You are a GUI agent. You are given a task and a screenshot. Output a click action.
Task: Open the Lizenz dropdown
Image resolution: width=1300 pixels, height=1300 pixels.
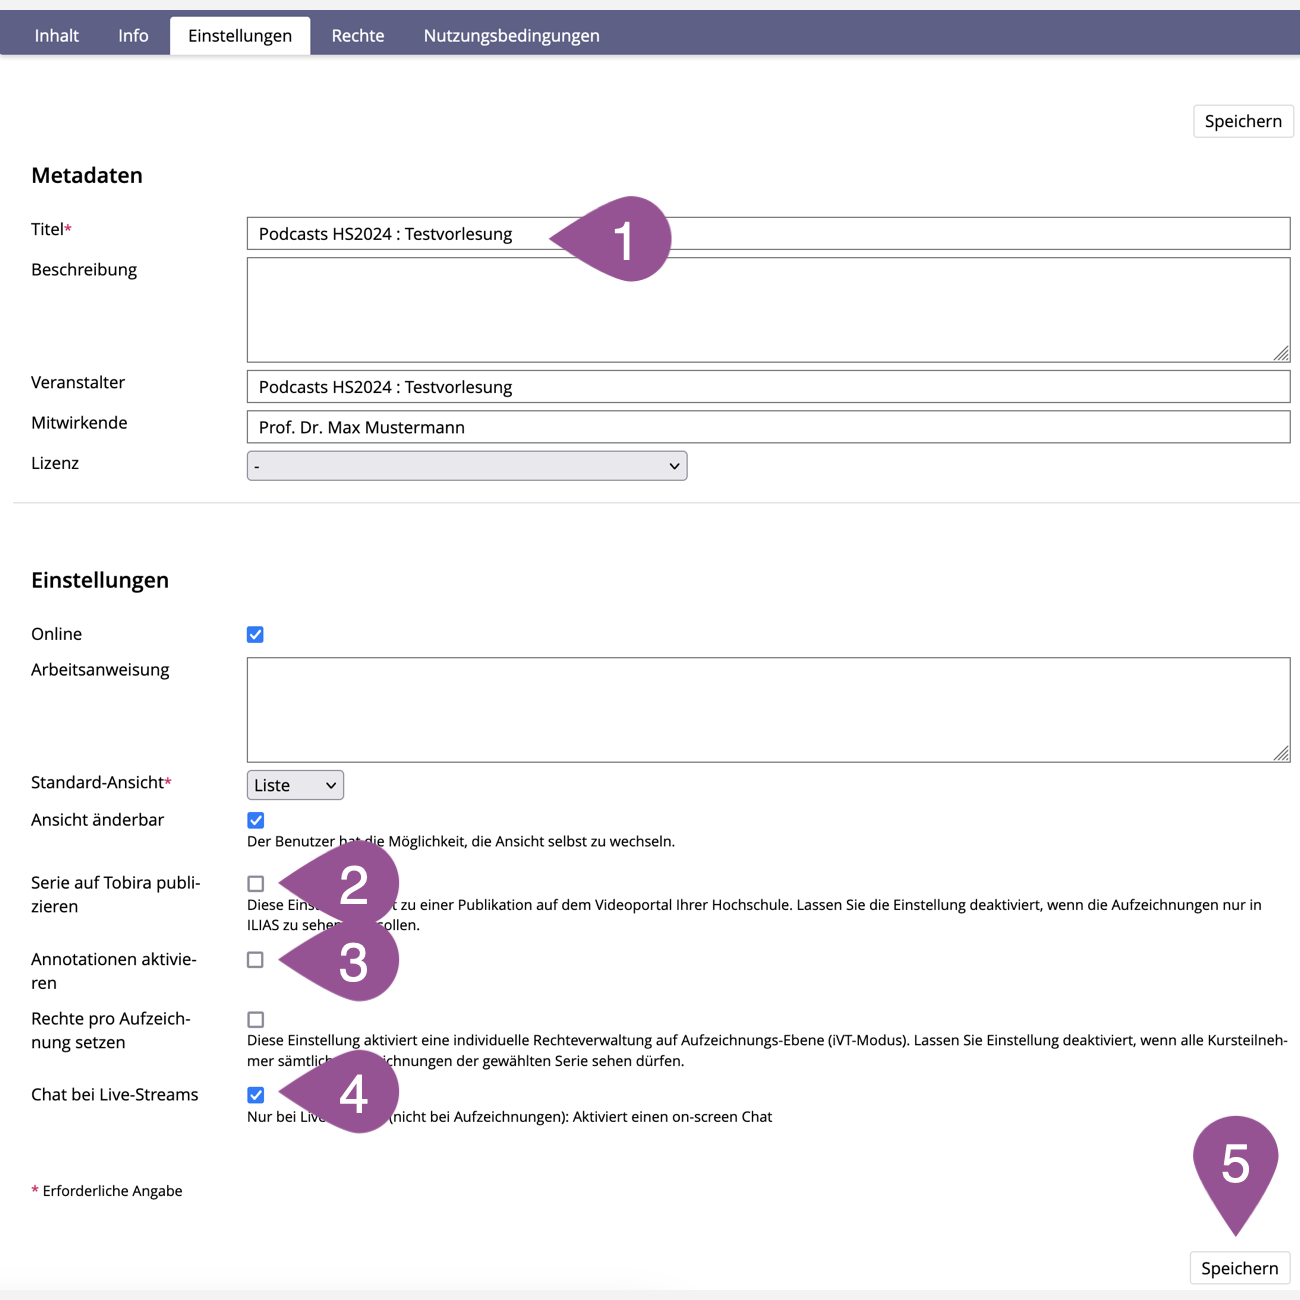click(466, 466)
